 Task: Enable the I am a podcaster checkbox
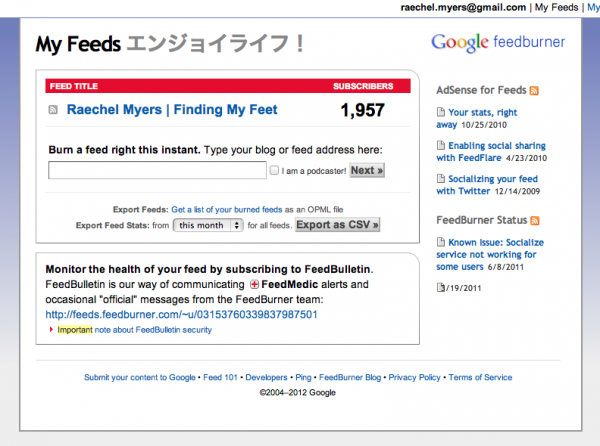274,171
